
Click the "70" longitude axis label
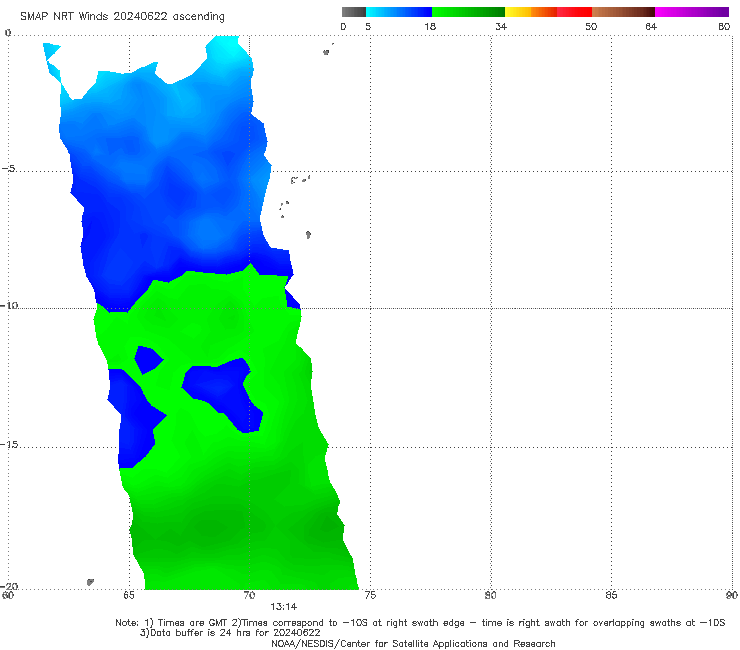(249, 595)
